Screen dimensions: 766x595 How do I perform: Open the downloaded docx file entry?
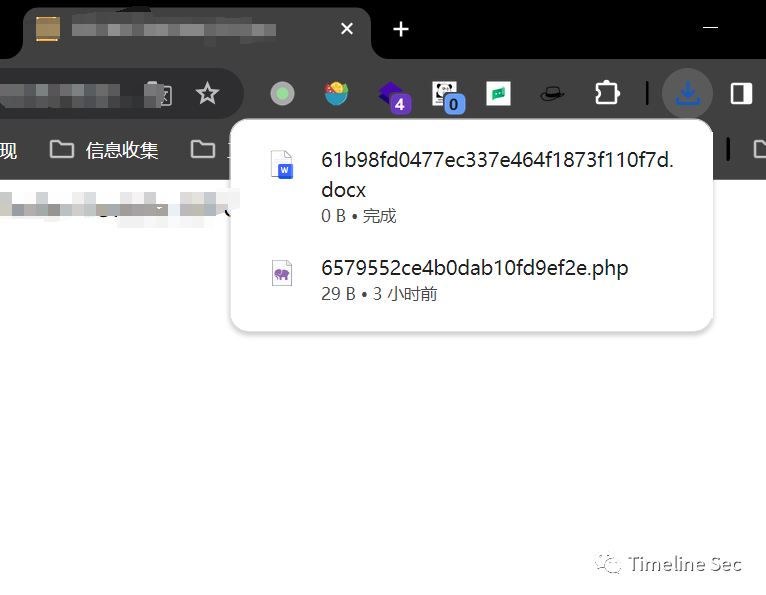[471, 187]
